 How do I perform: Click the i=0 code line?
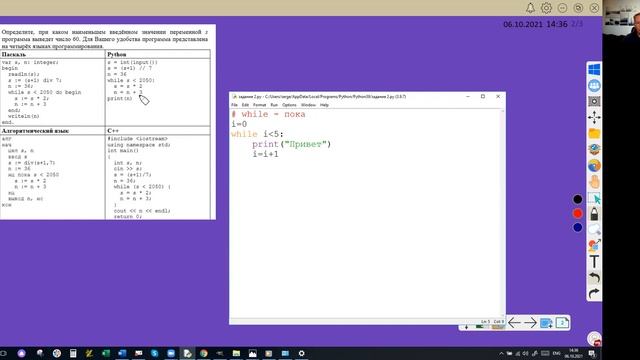pyautogui.click(x=239, y=124)
